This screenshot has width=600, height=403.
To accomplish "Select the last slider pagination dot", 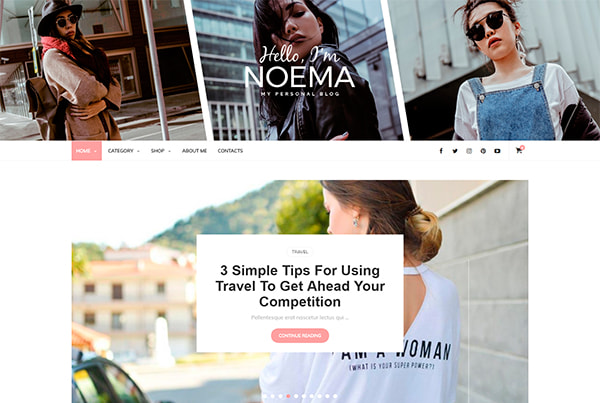I will click(x=335, y=396).
